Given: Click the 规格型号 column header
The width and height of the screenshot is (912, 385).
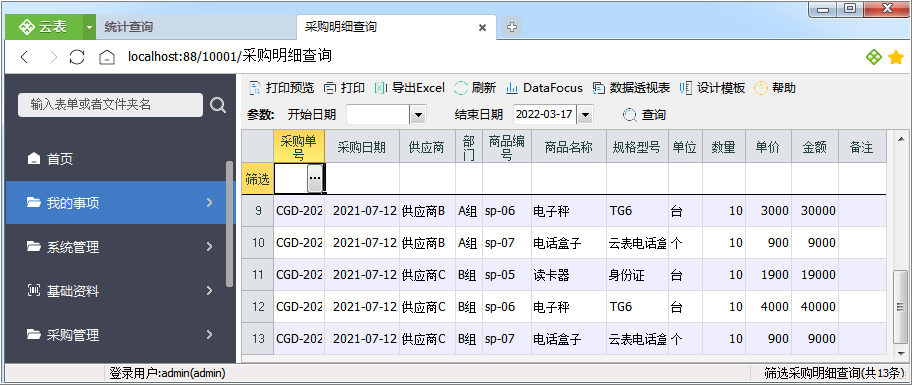Looking at the screenshot, I should 637,147.
